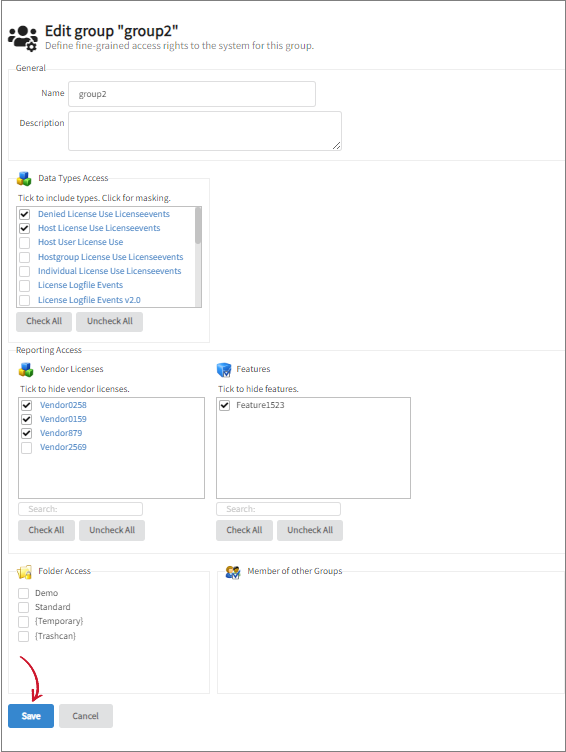Open Denied License Use Licenseevents masking link
The height and width of the screenshot is (752, 566).
104,214
